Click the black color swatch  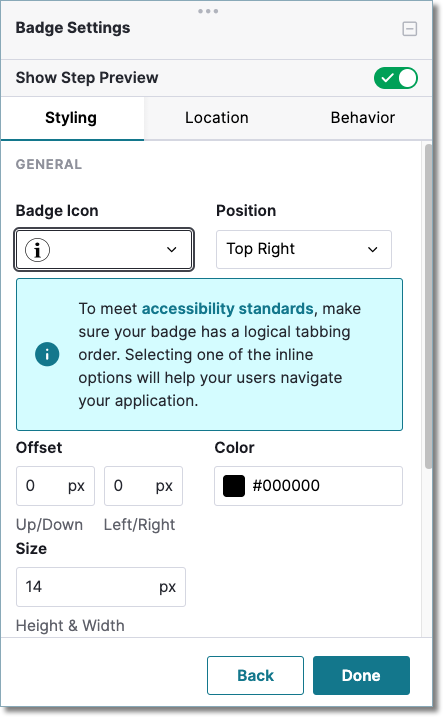tap(234, 486)
